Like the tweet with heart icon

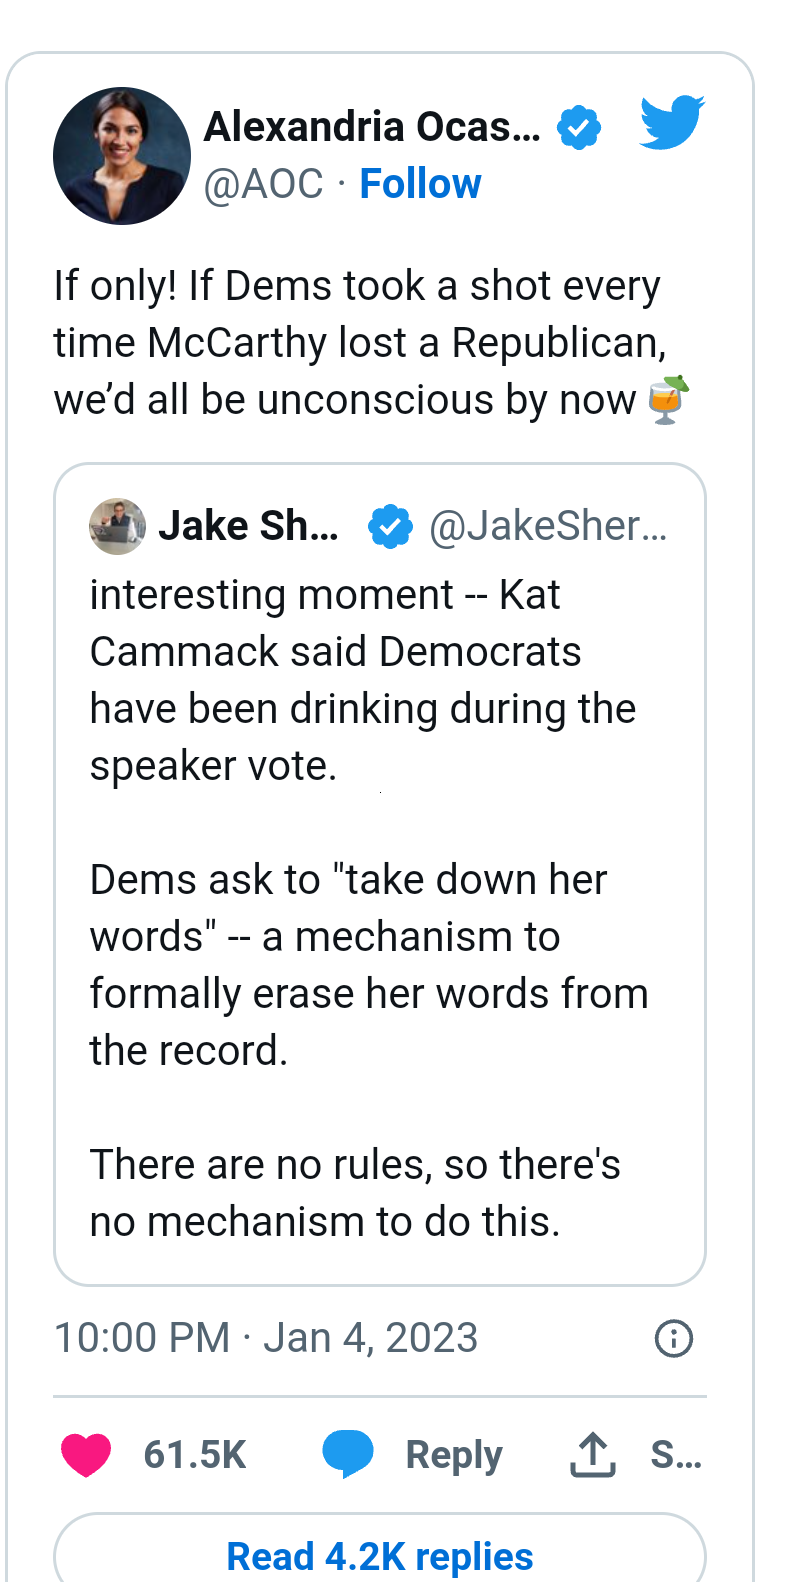tap(86, 1455)
